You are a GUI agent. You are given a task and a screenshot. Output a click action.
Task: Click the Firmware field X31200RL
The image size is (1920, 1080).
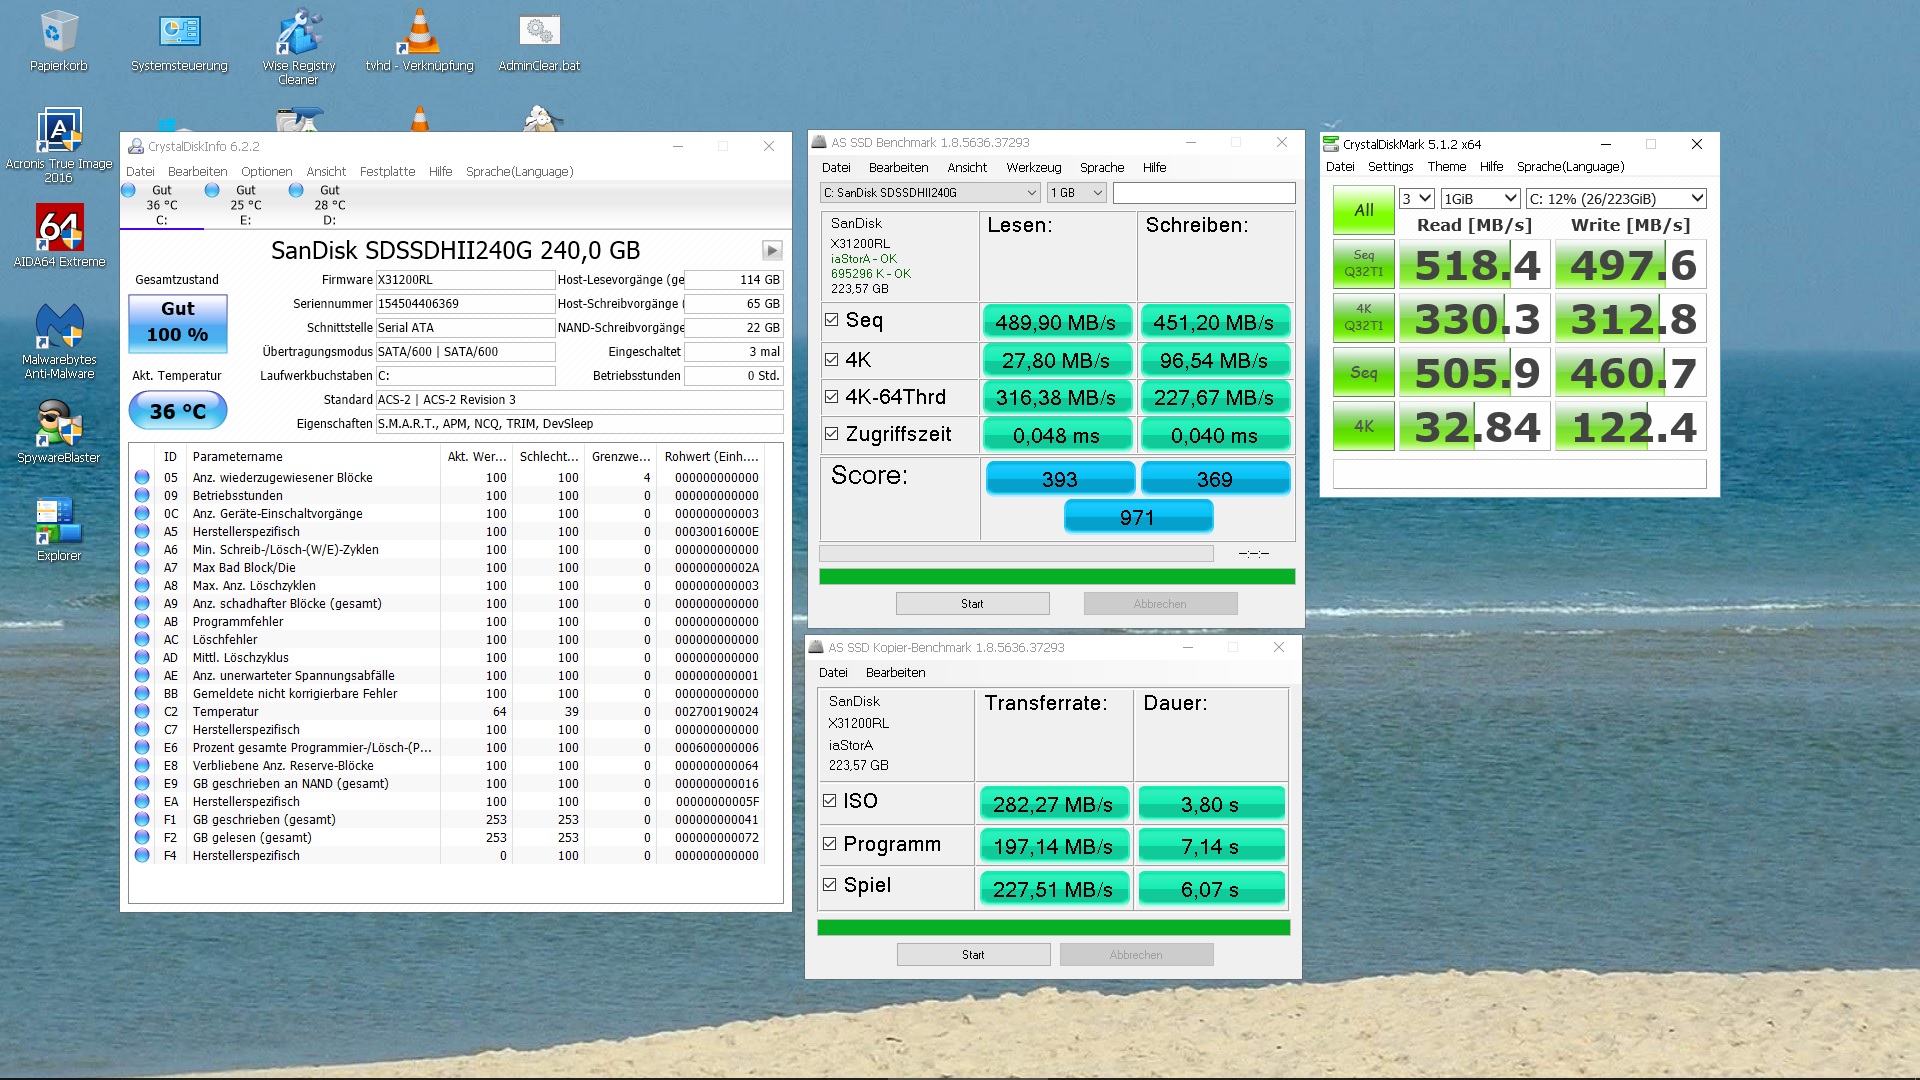[x=465, y=280]
